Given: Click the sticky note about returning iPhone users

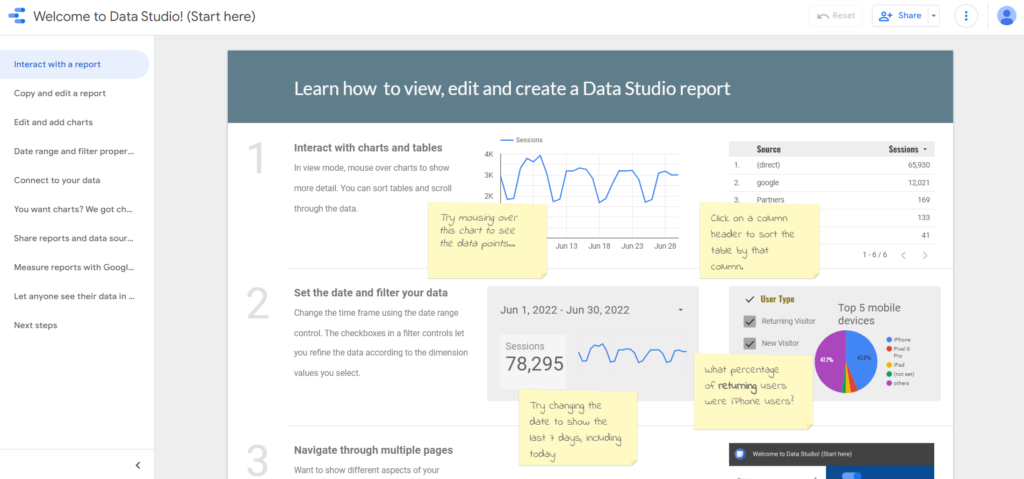Looking at the screenshot, I should (754, 391).
